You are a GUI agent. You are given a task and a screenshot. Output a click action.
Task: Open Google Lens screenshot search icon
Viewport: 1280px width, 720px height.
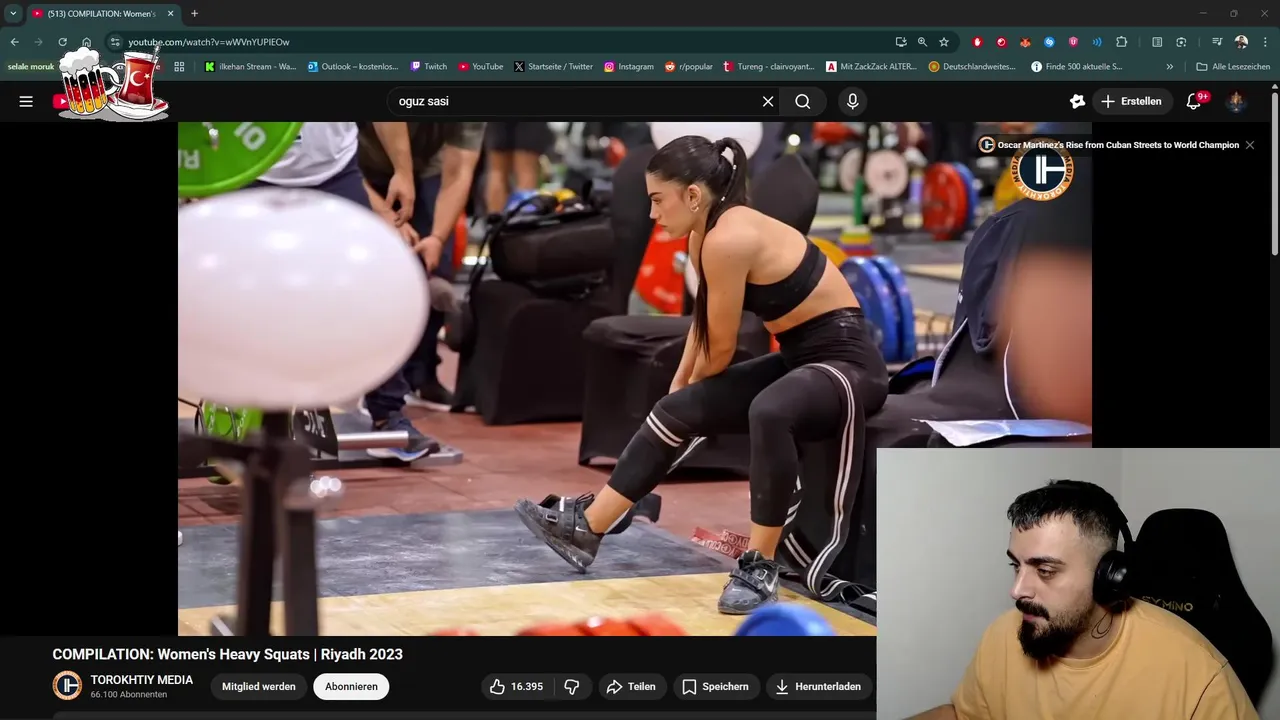click(1181, 42)
